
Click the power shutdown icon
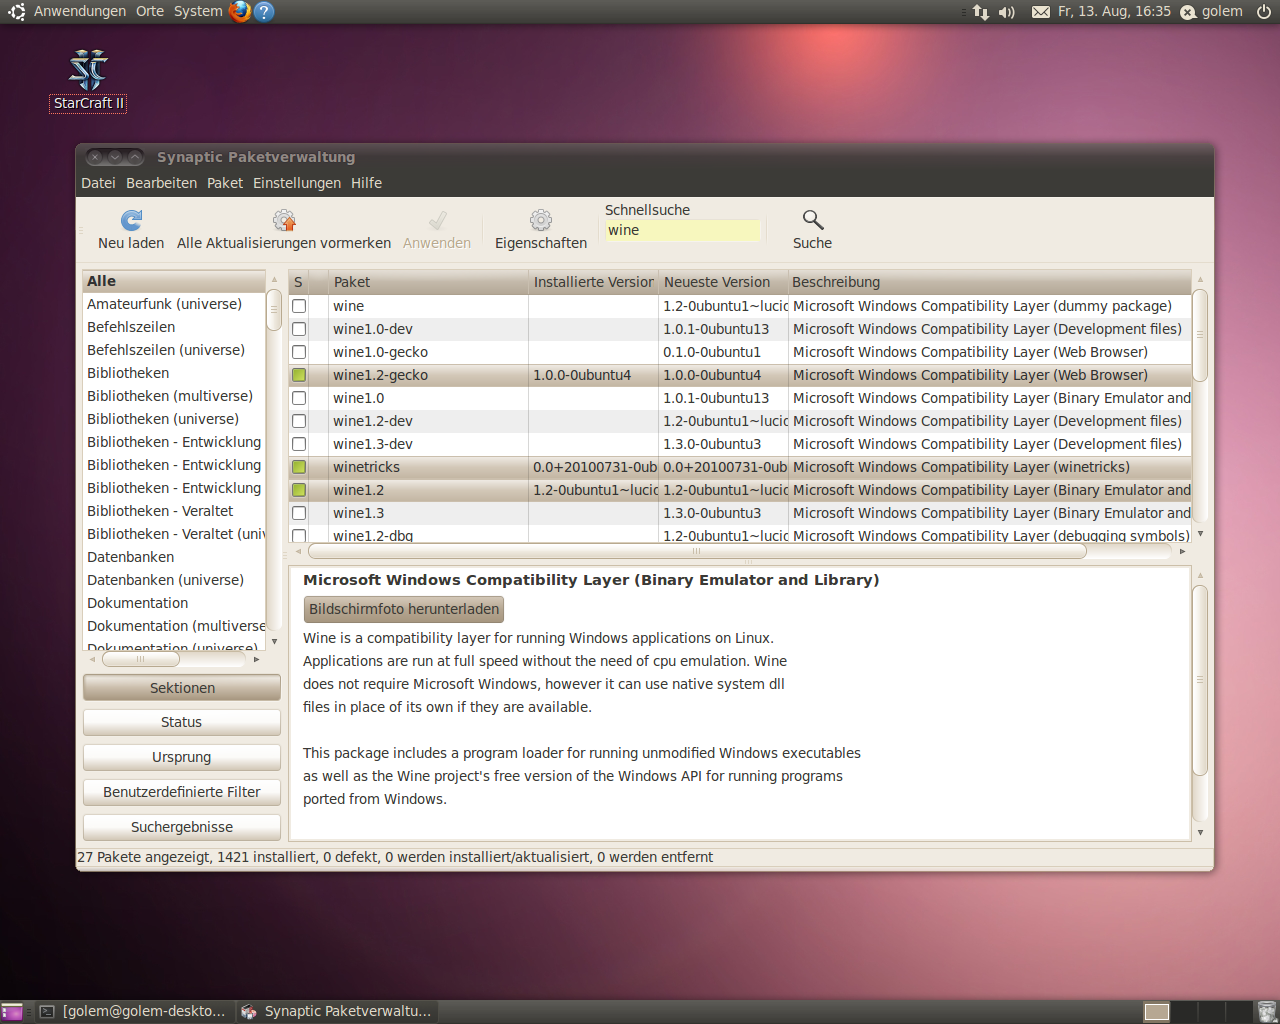coord(1264,12)
